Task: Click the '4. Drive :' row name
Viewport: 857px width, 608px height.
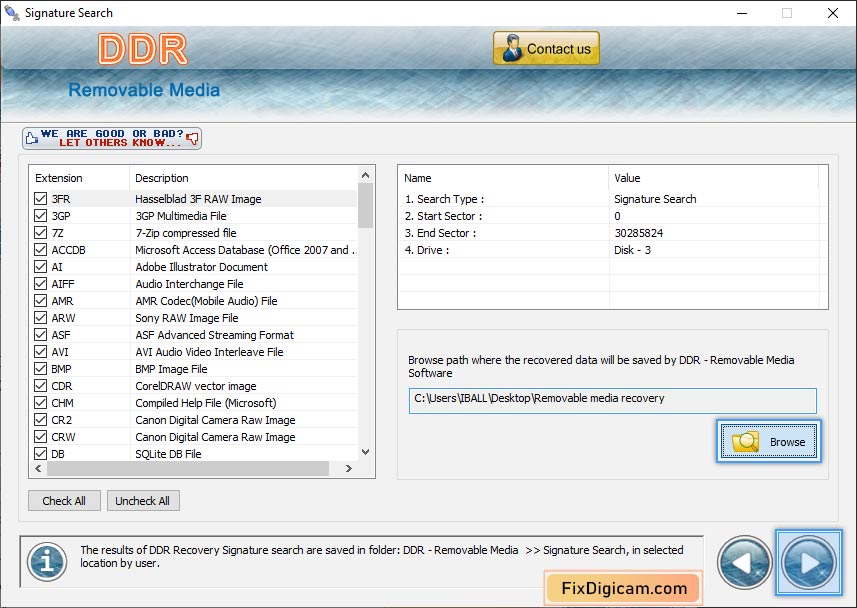Action: click(427, 250)
